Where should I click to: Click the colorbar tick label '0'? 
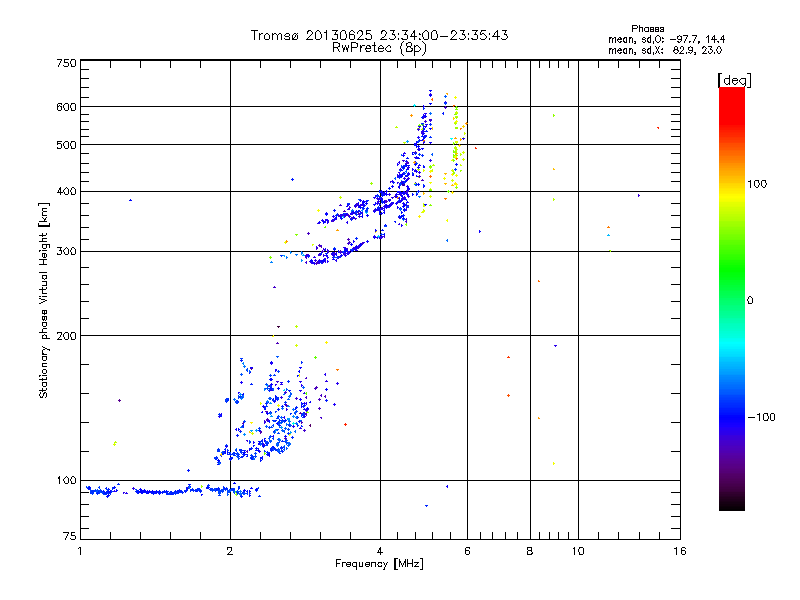click(x=750, y=301)
